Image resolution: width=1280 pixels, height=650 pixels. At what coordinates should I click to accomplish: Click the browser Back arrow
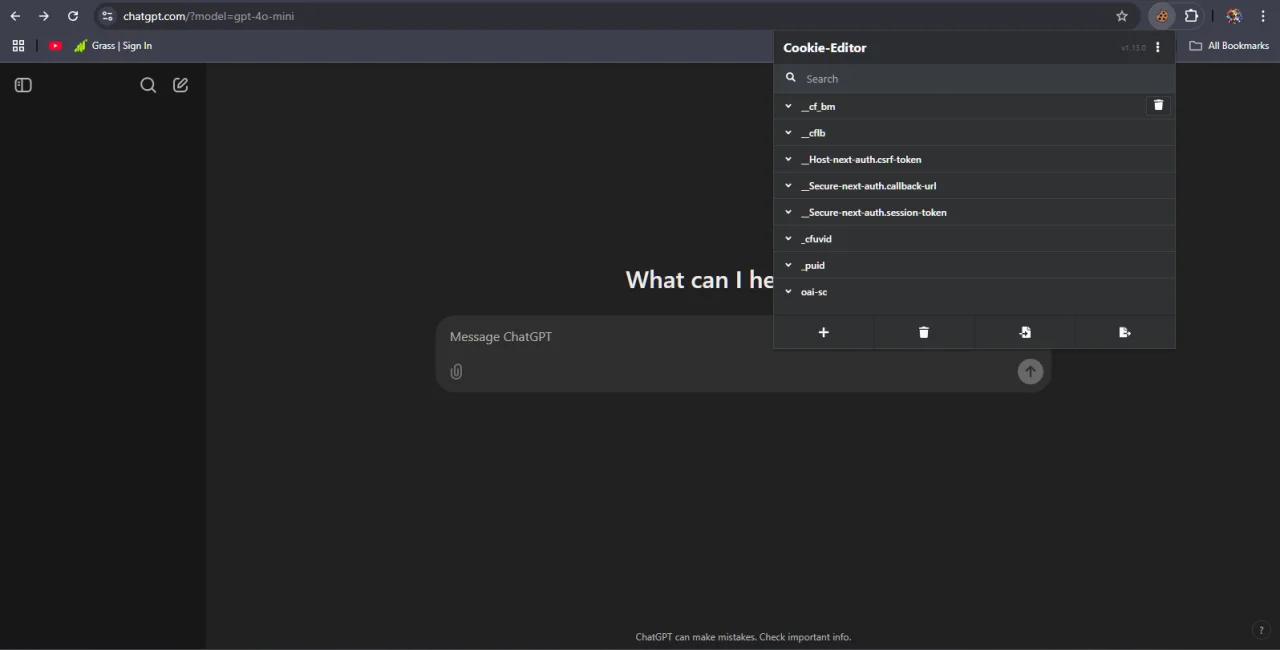pos(15,16)
